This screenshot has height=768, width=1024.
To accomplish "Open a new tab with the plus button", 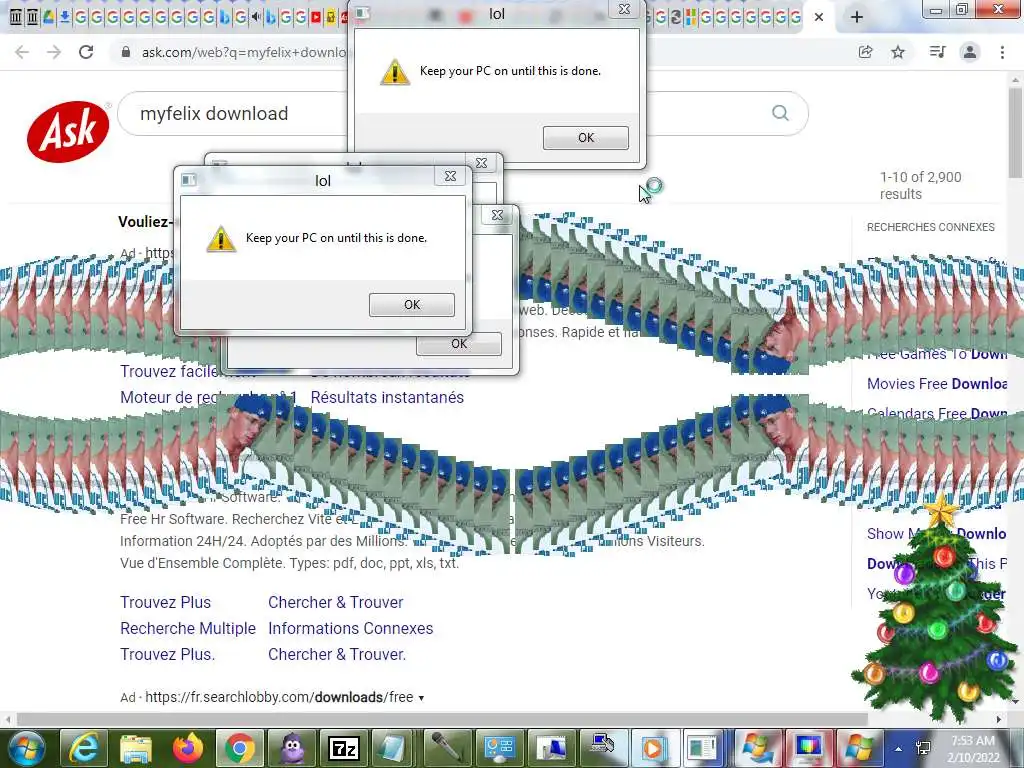I will pos(857,17).
